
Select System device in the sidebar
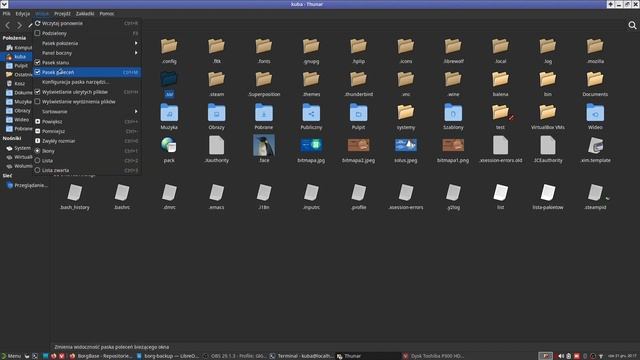point(18,148)
